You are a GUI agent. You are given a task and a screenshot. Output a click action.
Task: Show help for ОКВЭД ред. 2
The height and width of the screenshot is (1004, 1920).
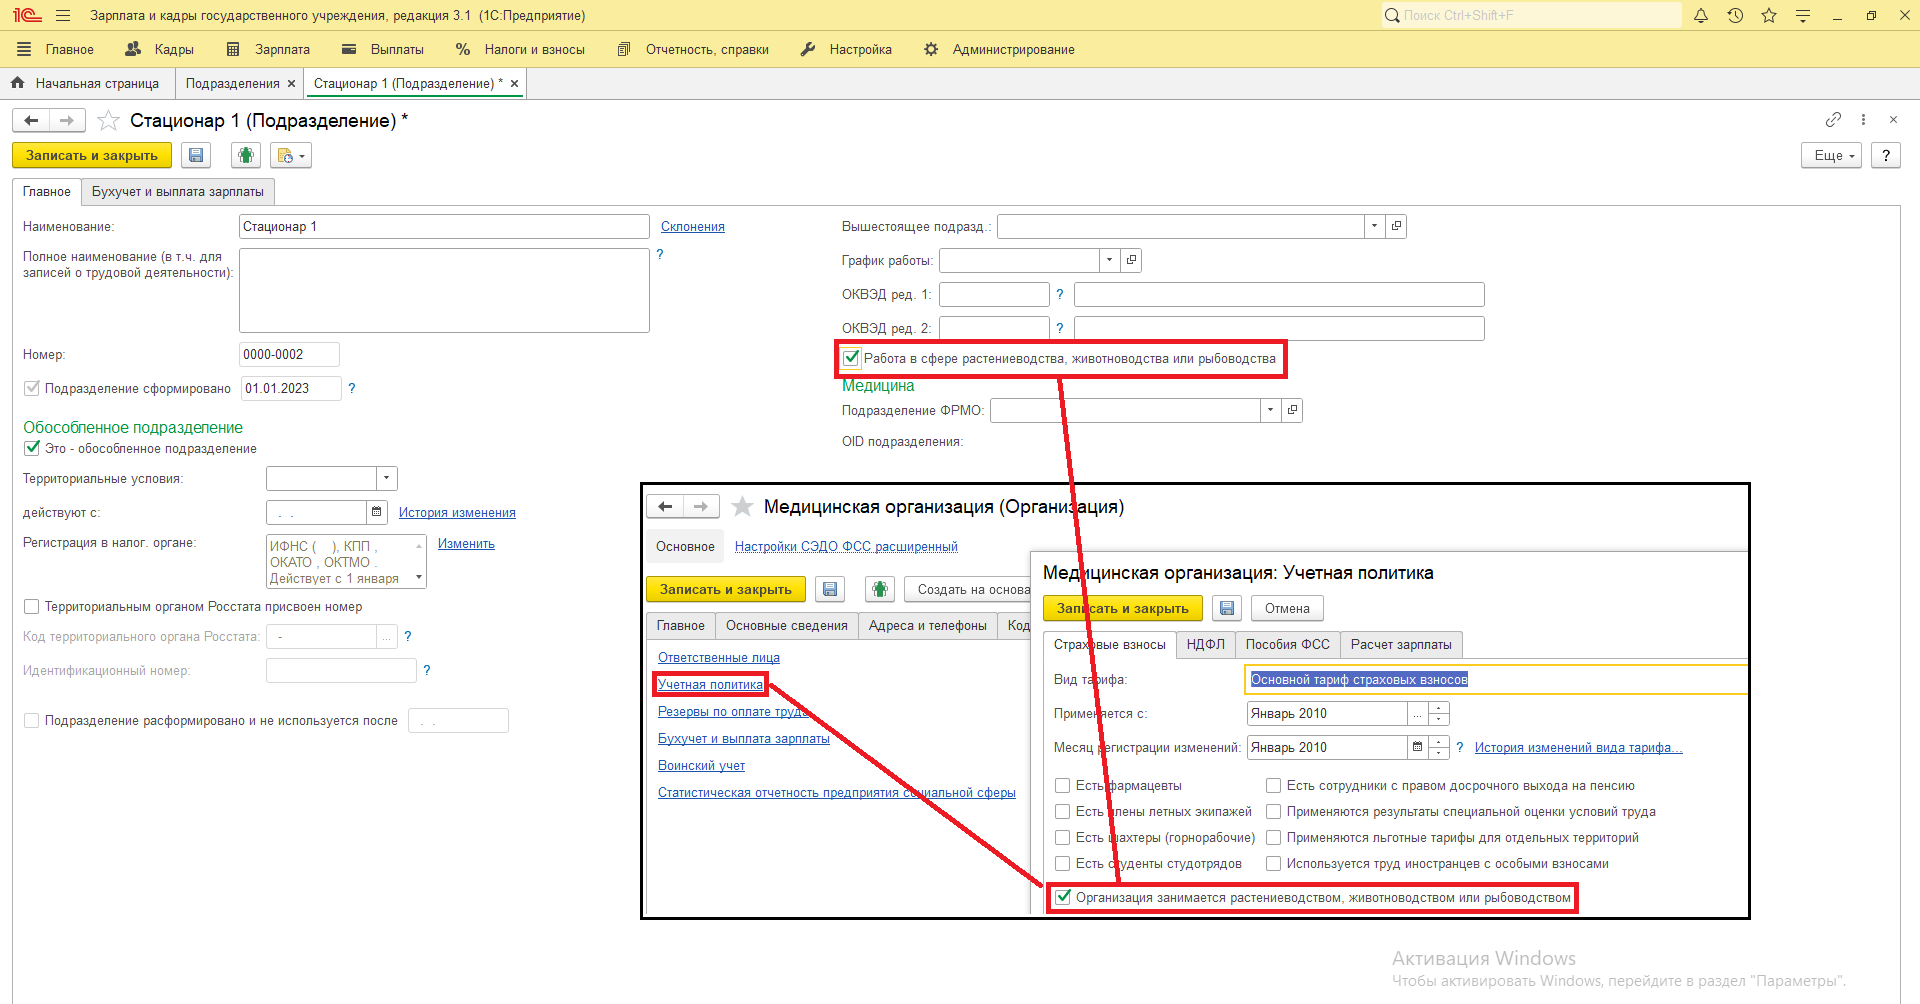(1060, 329)
